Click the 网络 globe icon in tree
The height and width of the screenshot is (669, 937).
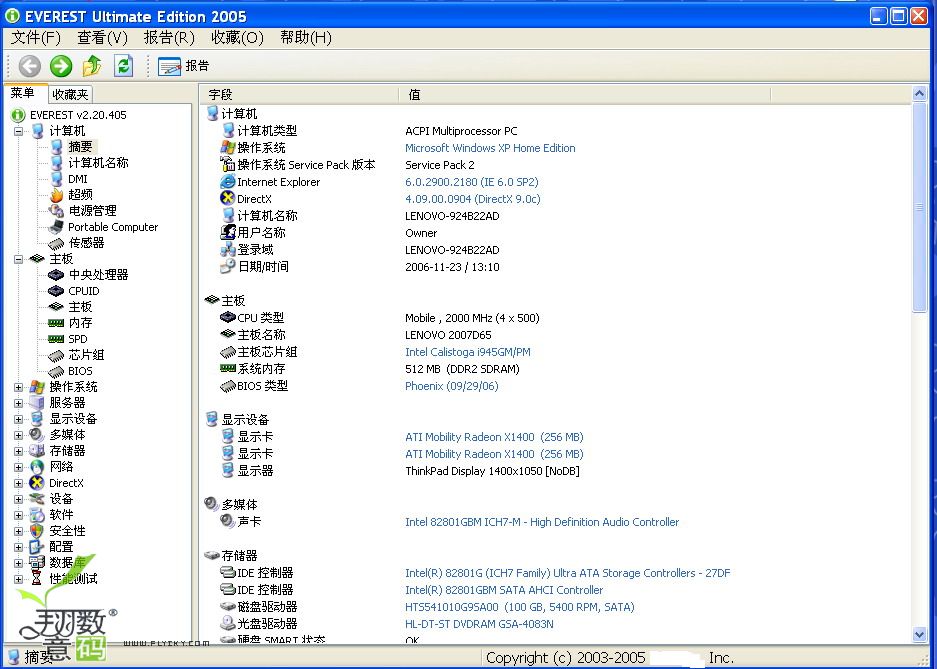pos(37,467)
